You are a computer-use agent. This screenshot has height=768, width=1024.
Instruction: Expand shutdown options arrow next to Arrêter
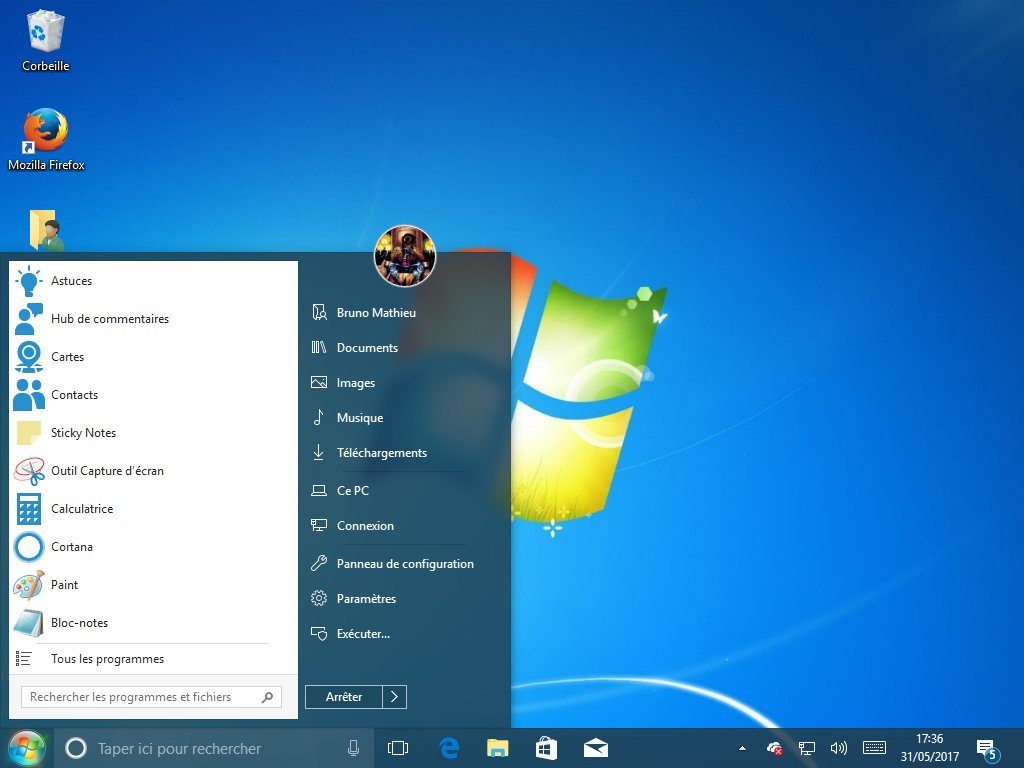tap(394, 697)
